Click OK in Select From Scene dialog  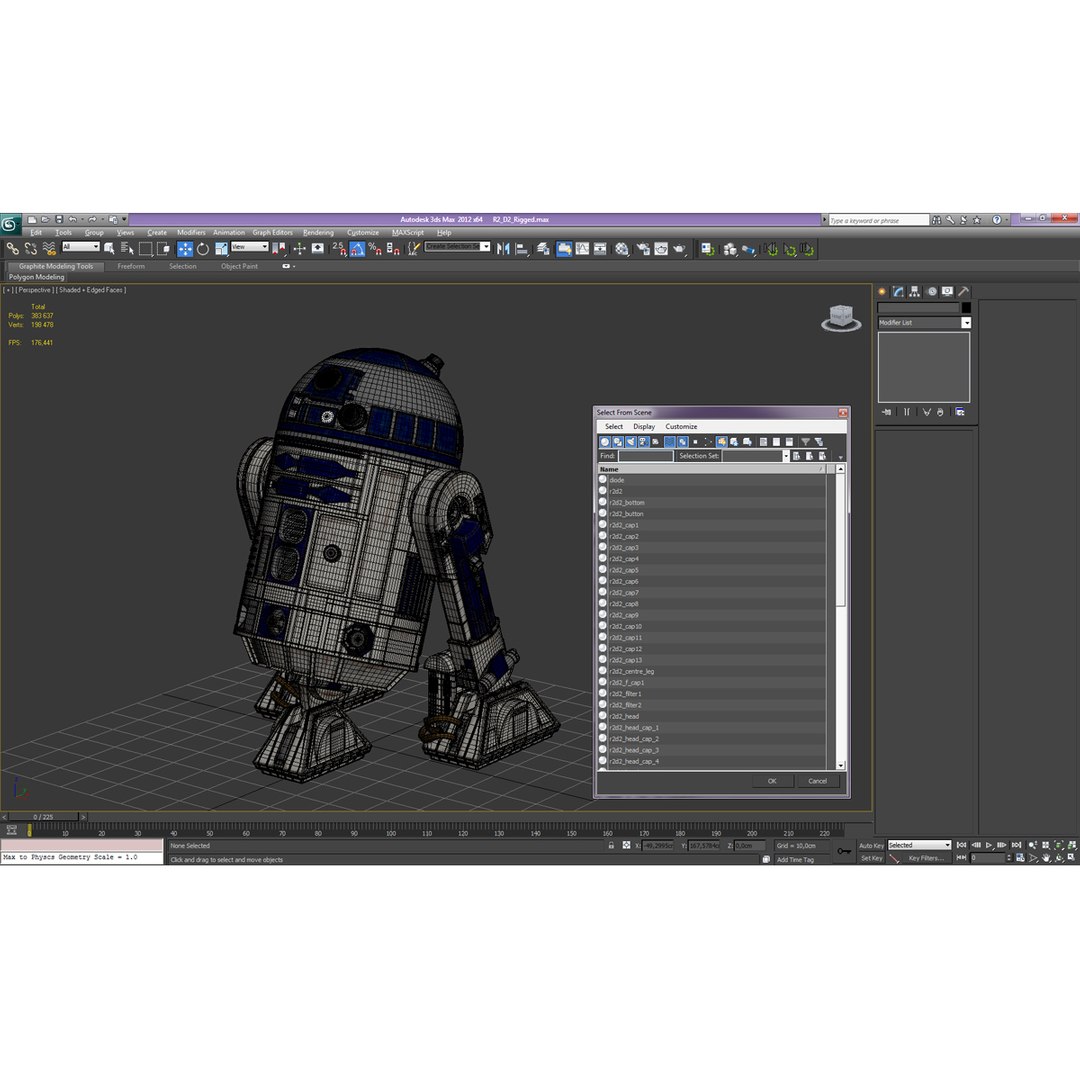click(771, 781)
